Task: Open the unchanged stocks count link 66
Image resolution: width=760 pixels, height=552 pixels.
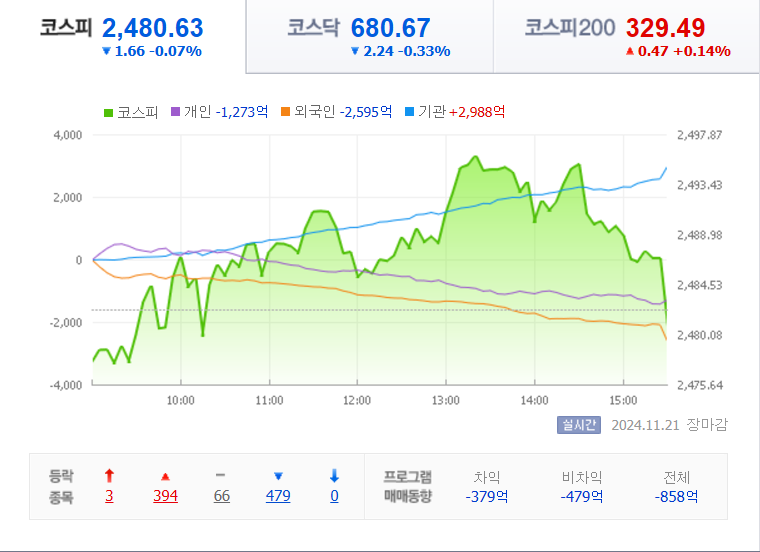Action: (222, 496)
